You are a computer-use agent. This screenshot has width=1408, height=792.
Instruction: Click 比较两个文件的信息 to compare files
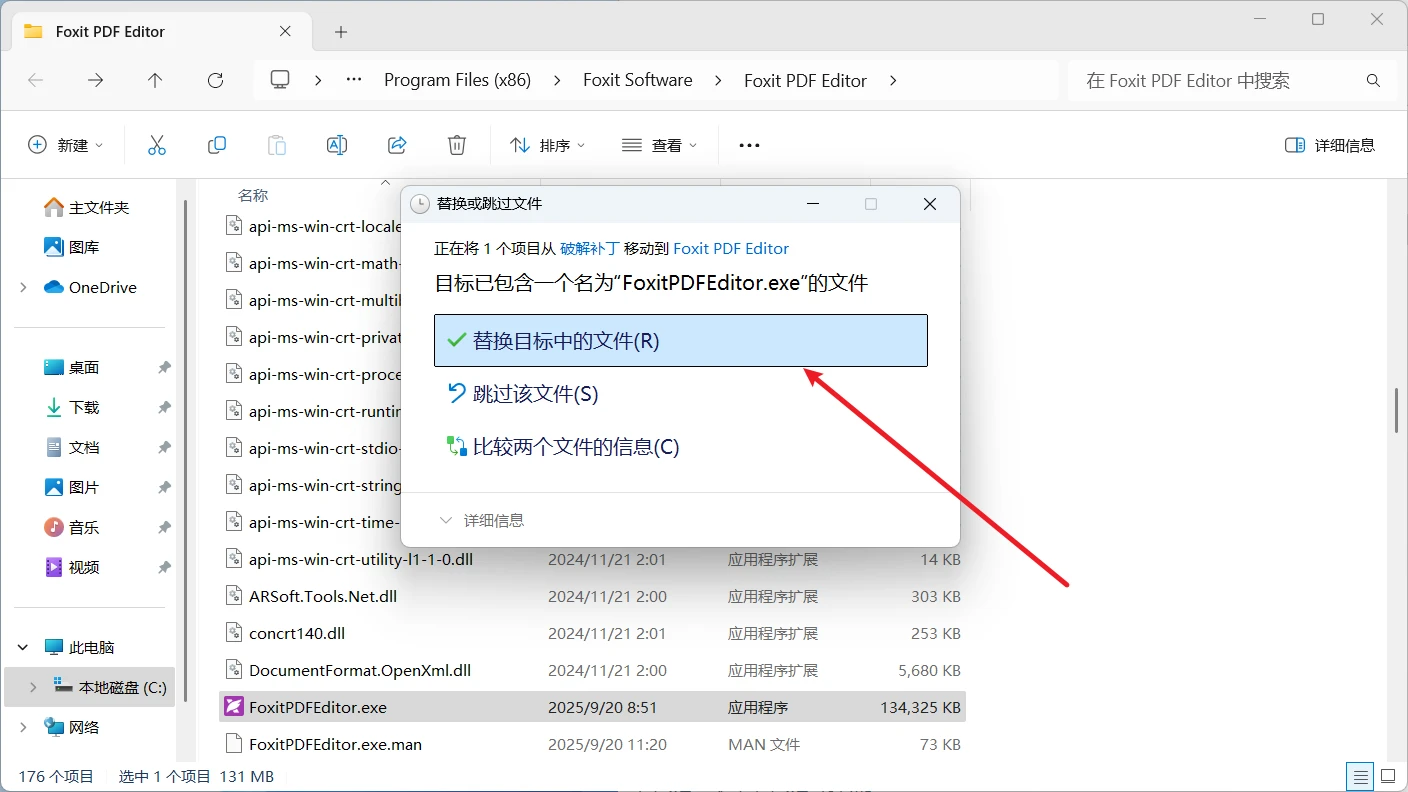pos(575,447)
